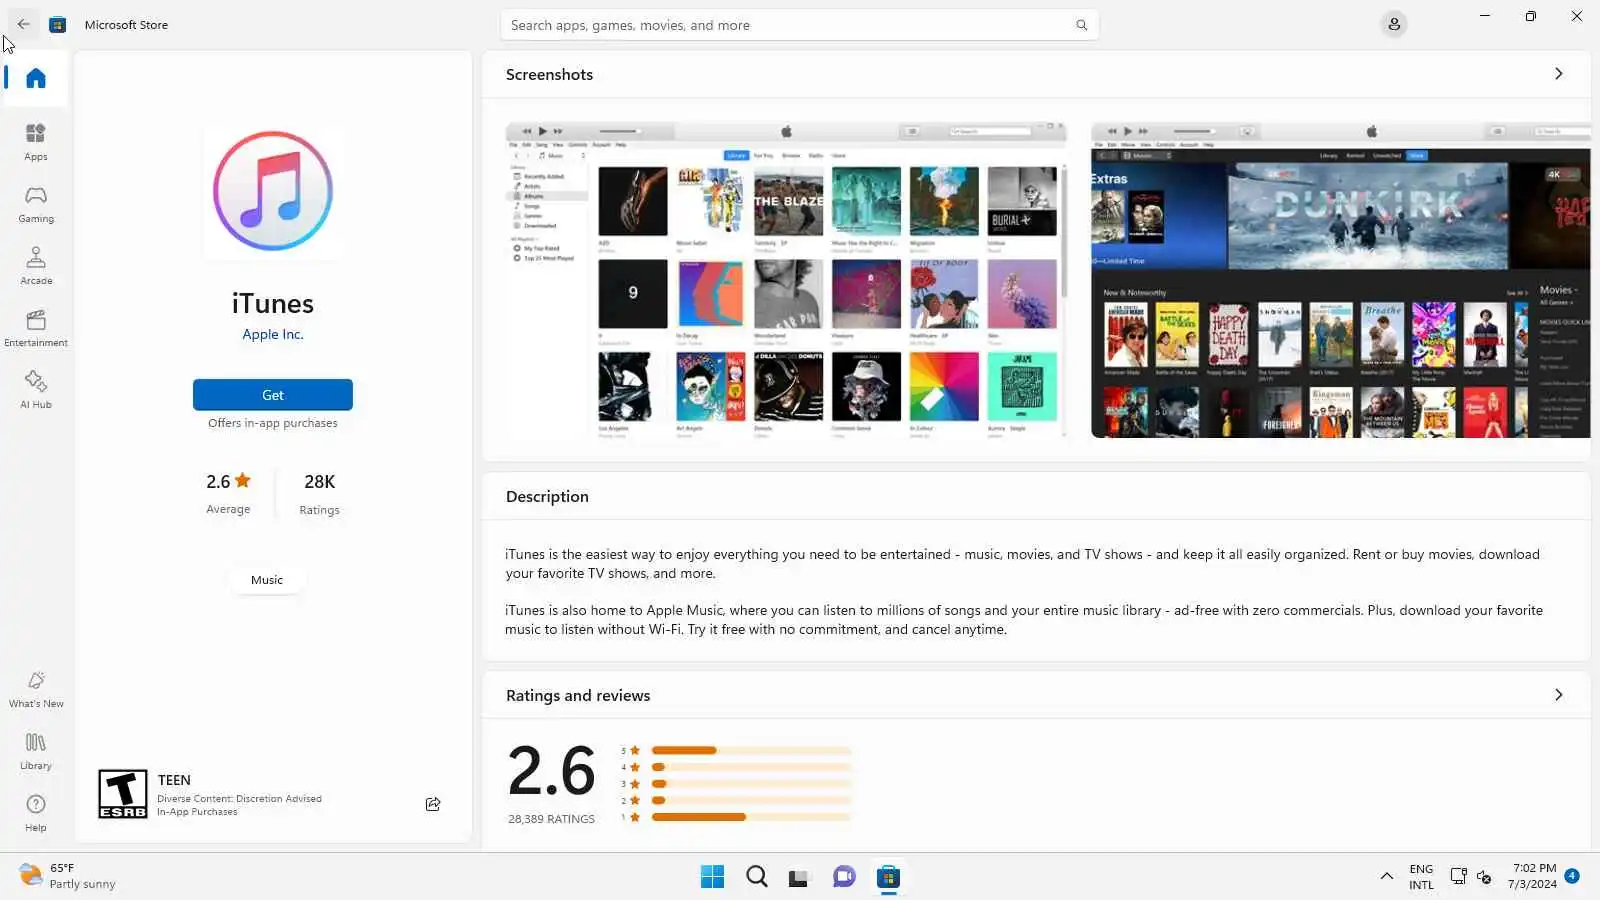This screenshot has width=1600, height=900.
Task: Expand the Ratings and reviews section
Action: [x=1558, y=695]
